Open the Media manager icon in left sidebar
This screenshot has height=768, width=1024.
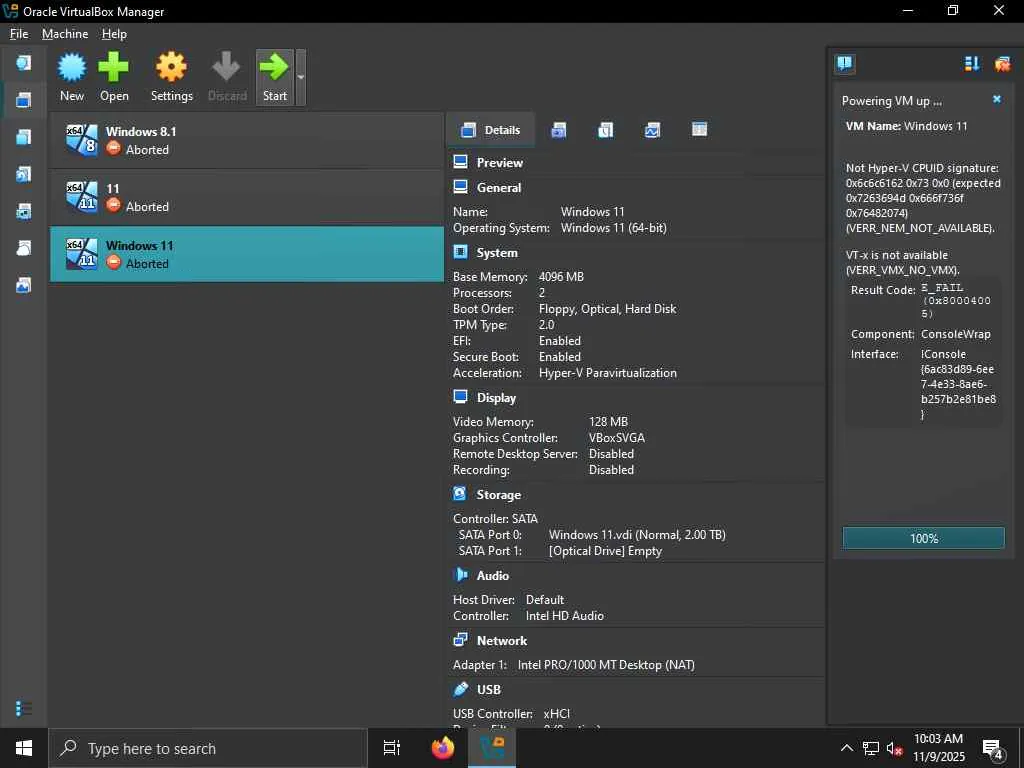(24, 174)
